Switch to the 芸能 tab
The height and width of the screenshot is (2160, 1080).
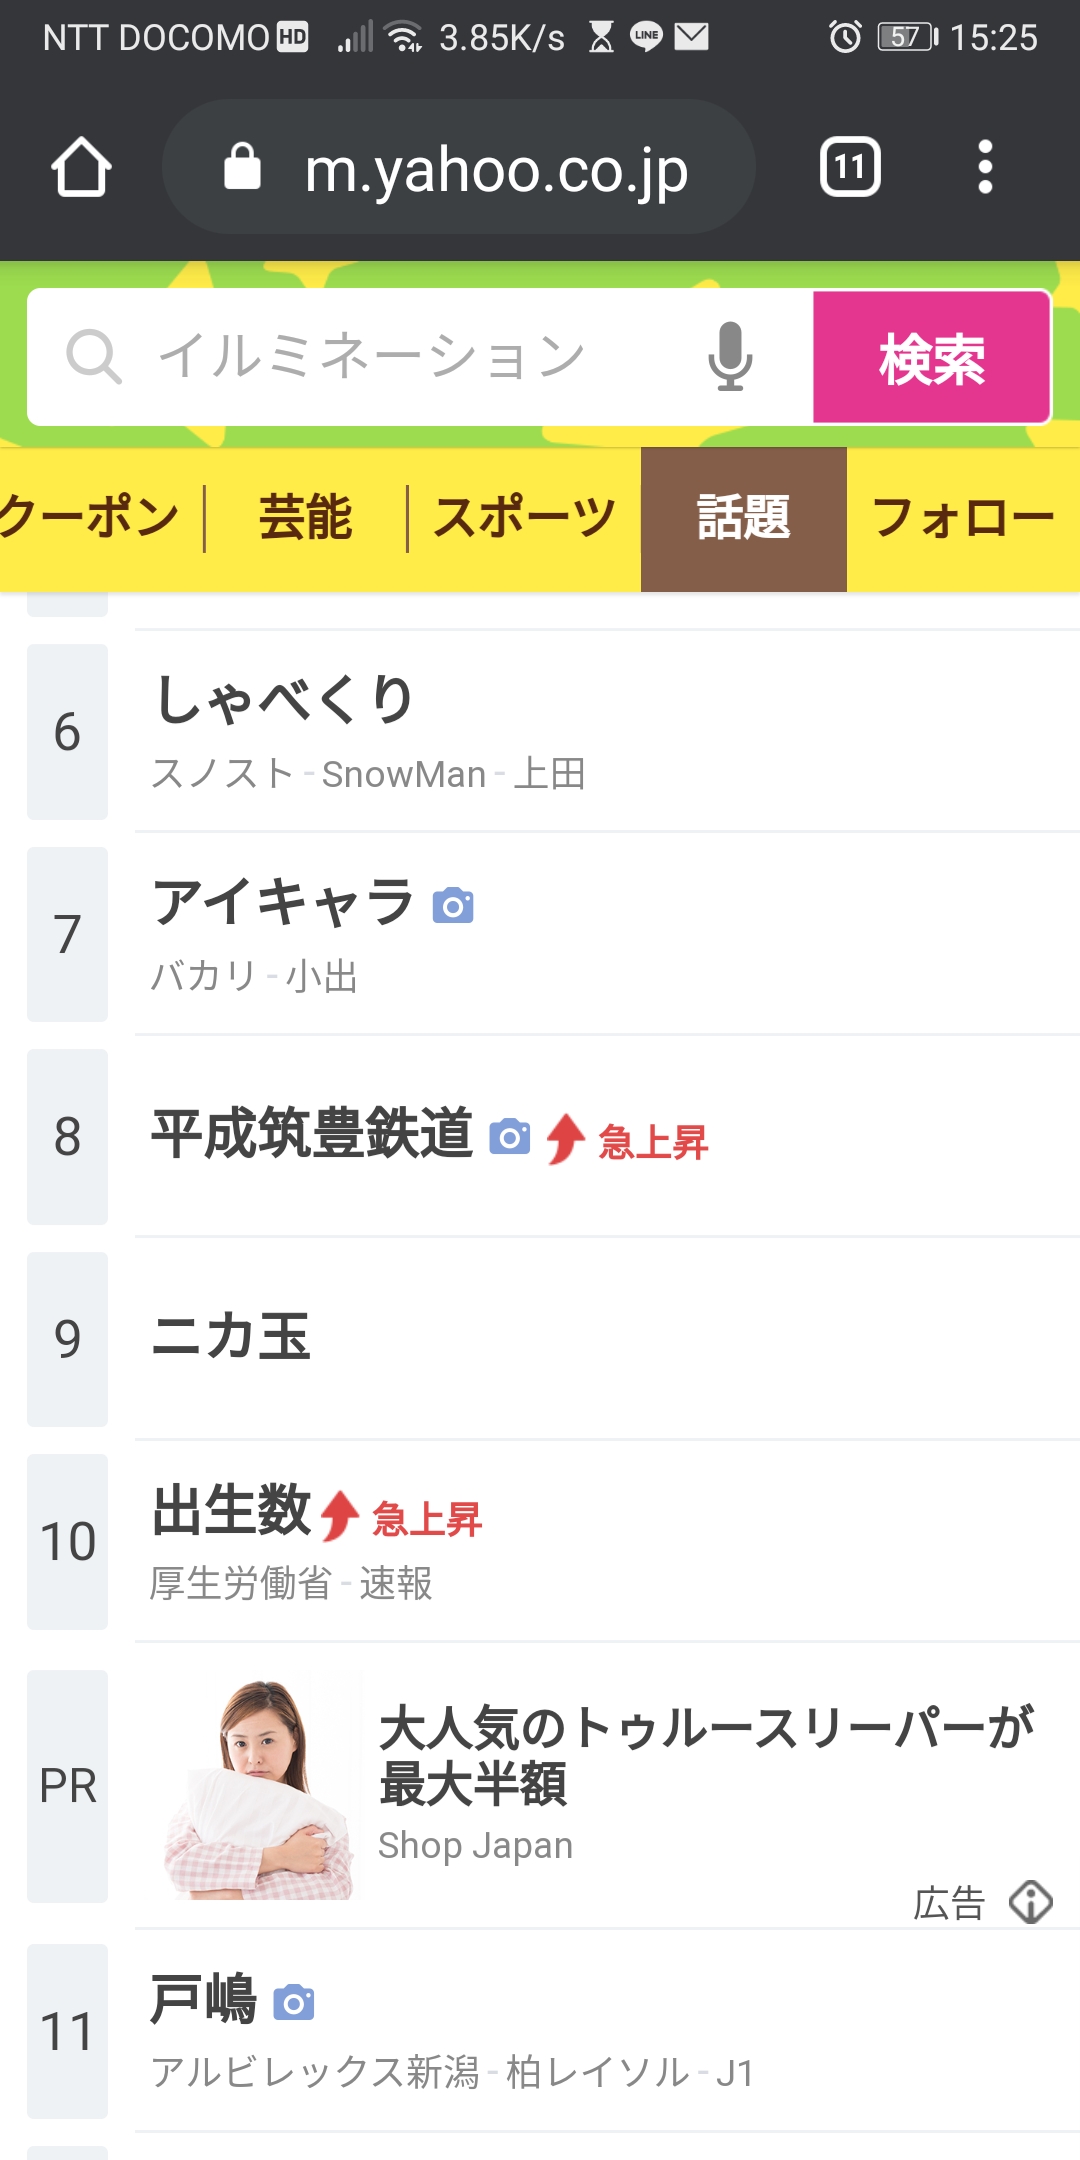(305, 518)
